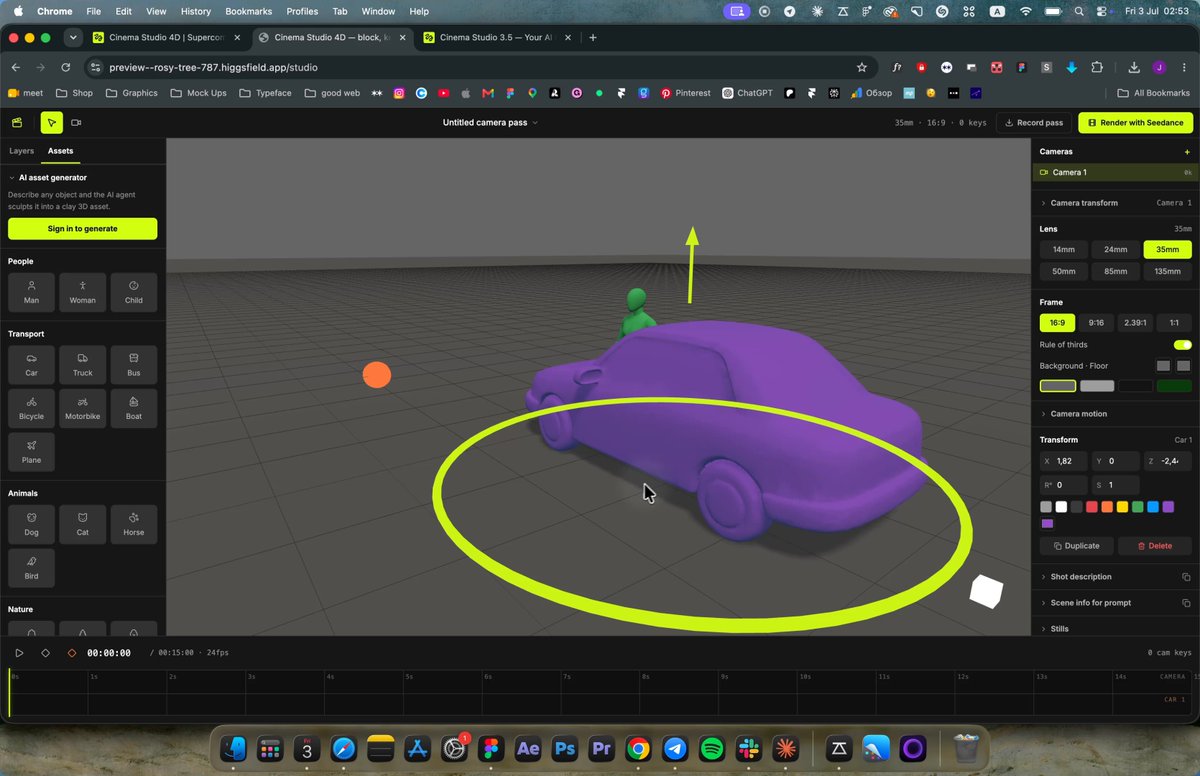This screenshot has height=776, width=1200.
Task: Bookmark this page with the star icon
Action: point(862,67)
